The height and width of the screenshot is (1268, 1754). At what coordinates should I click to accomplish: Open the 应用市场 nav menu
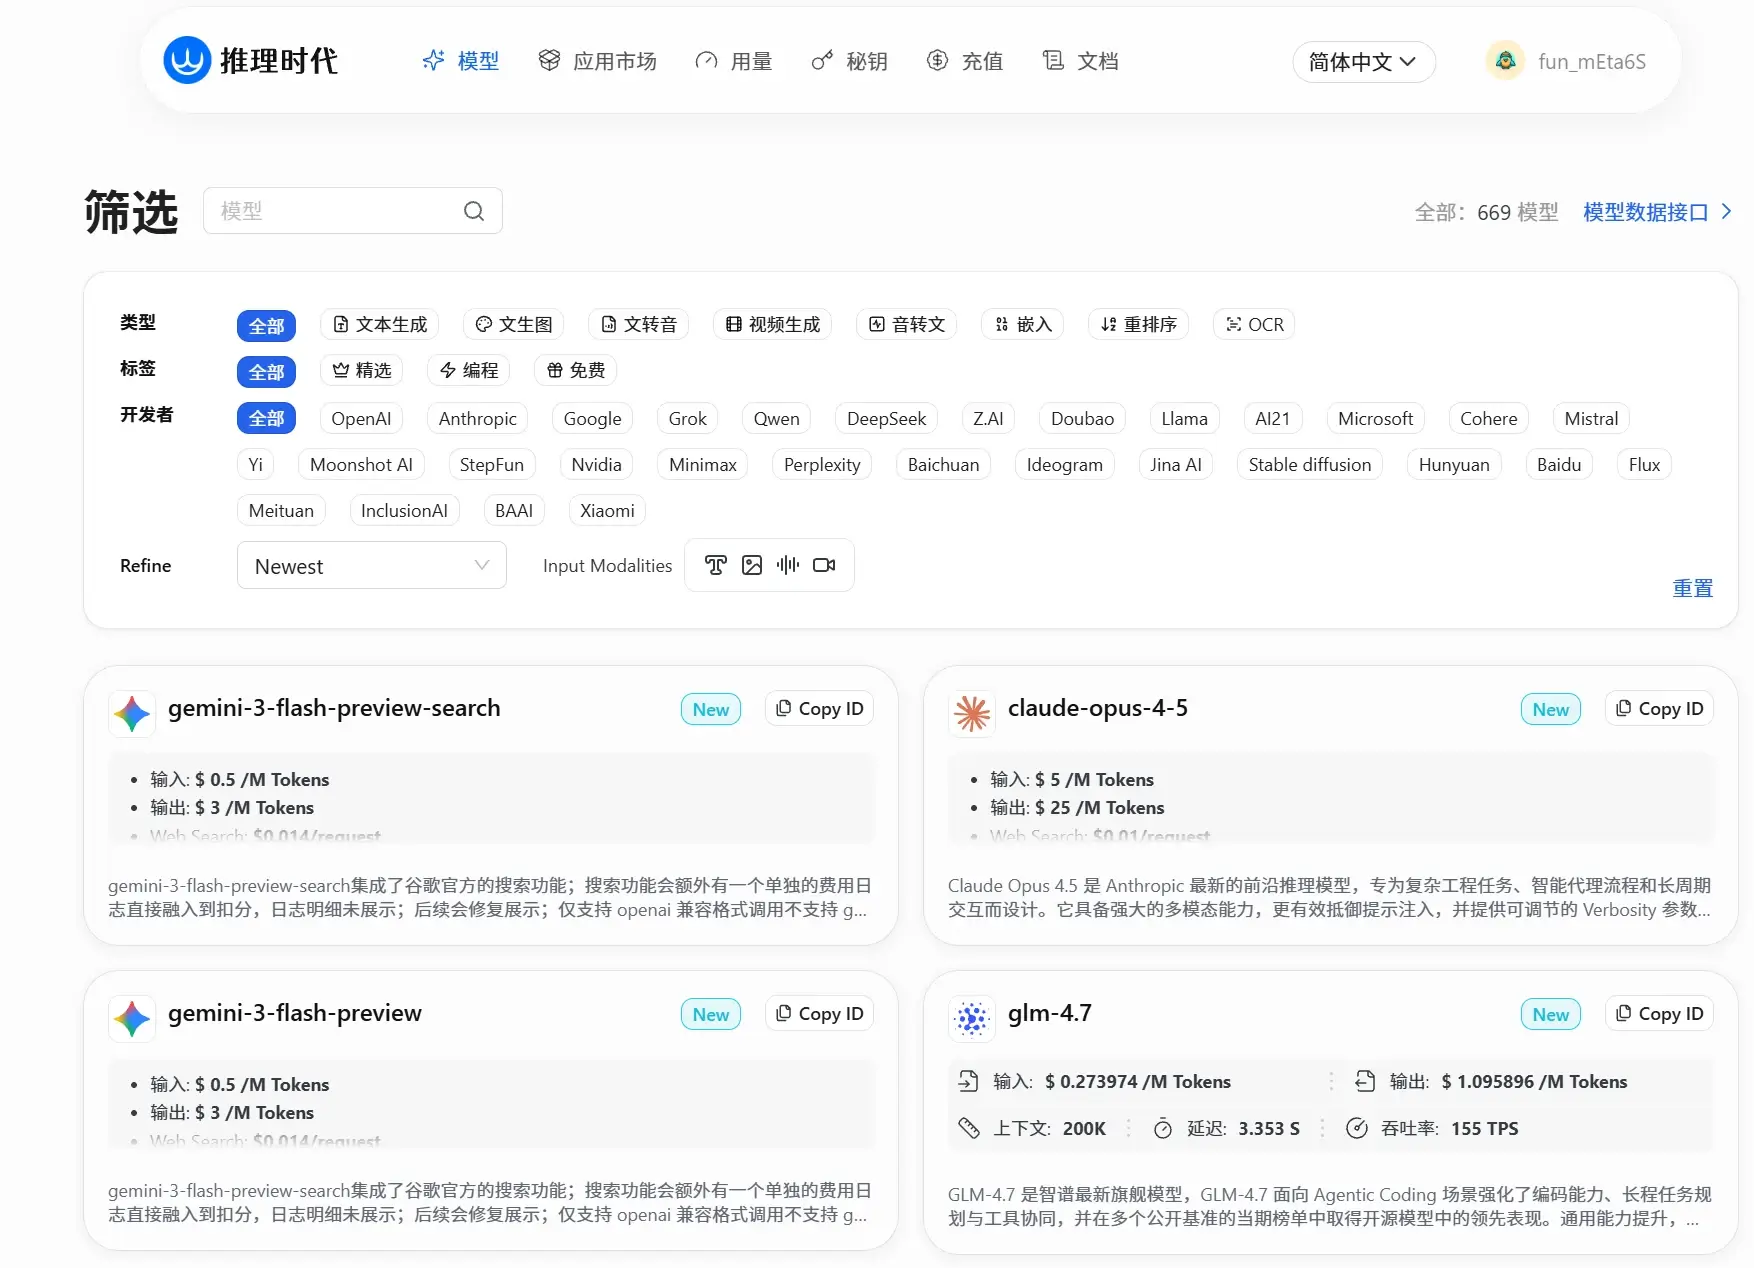[598, 61]
